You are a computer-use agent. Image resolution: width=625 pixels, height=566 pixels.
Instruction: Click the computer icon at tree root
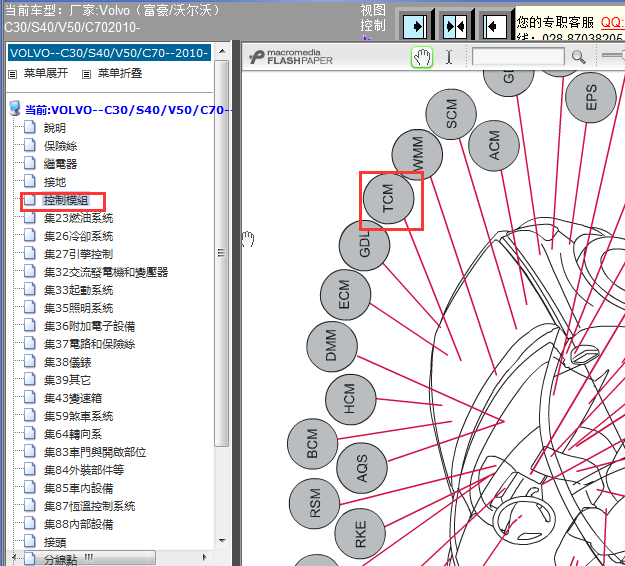coord(15,108)
